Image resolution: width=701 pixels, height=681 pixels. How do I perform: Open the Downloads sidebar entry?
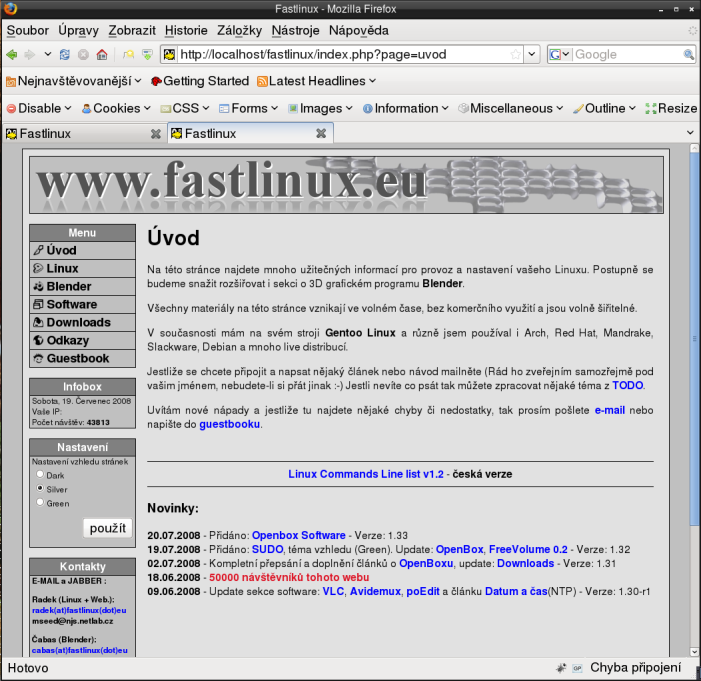[x=82, y=322]
